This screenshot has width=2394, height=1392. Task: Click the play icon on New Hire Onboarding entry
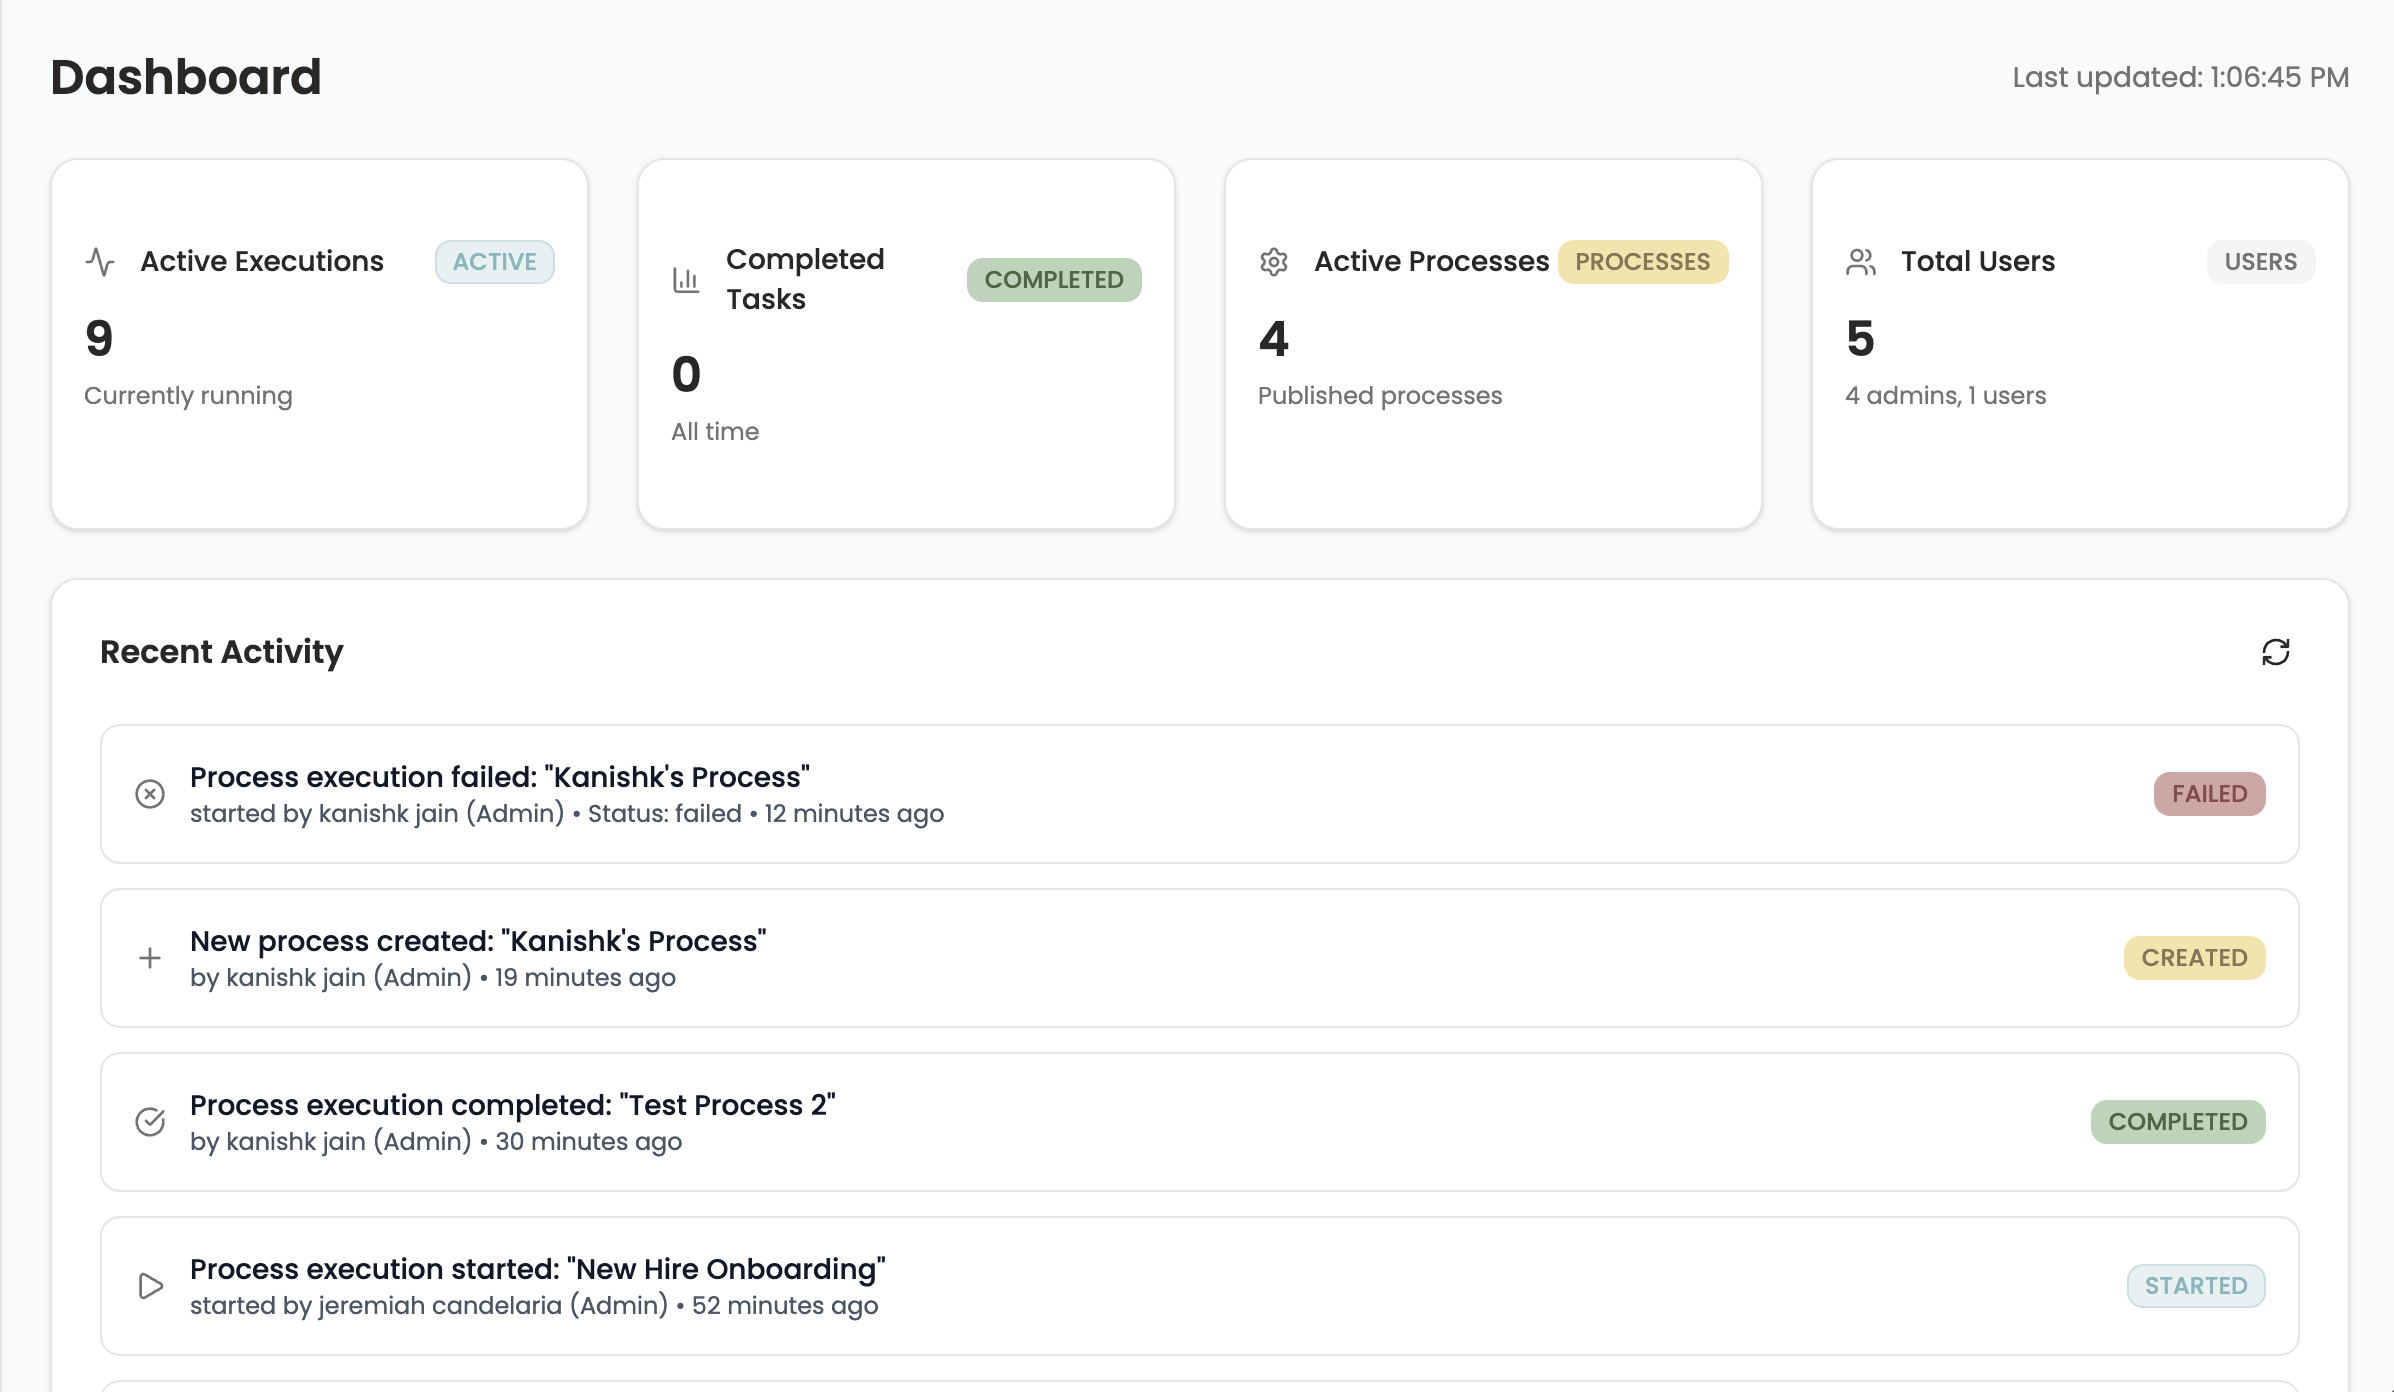[x=150, y=1286]
